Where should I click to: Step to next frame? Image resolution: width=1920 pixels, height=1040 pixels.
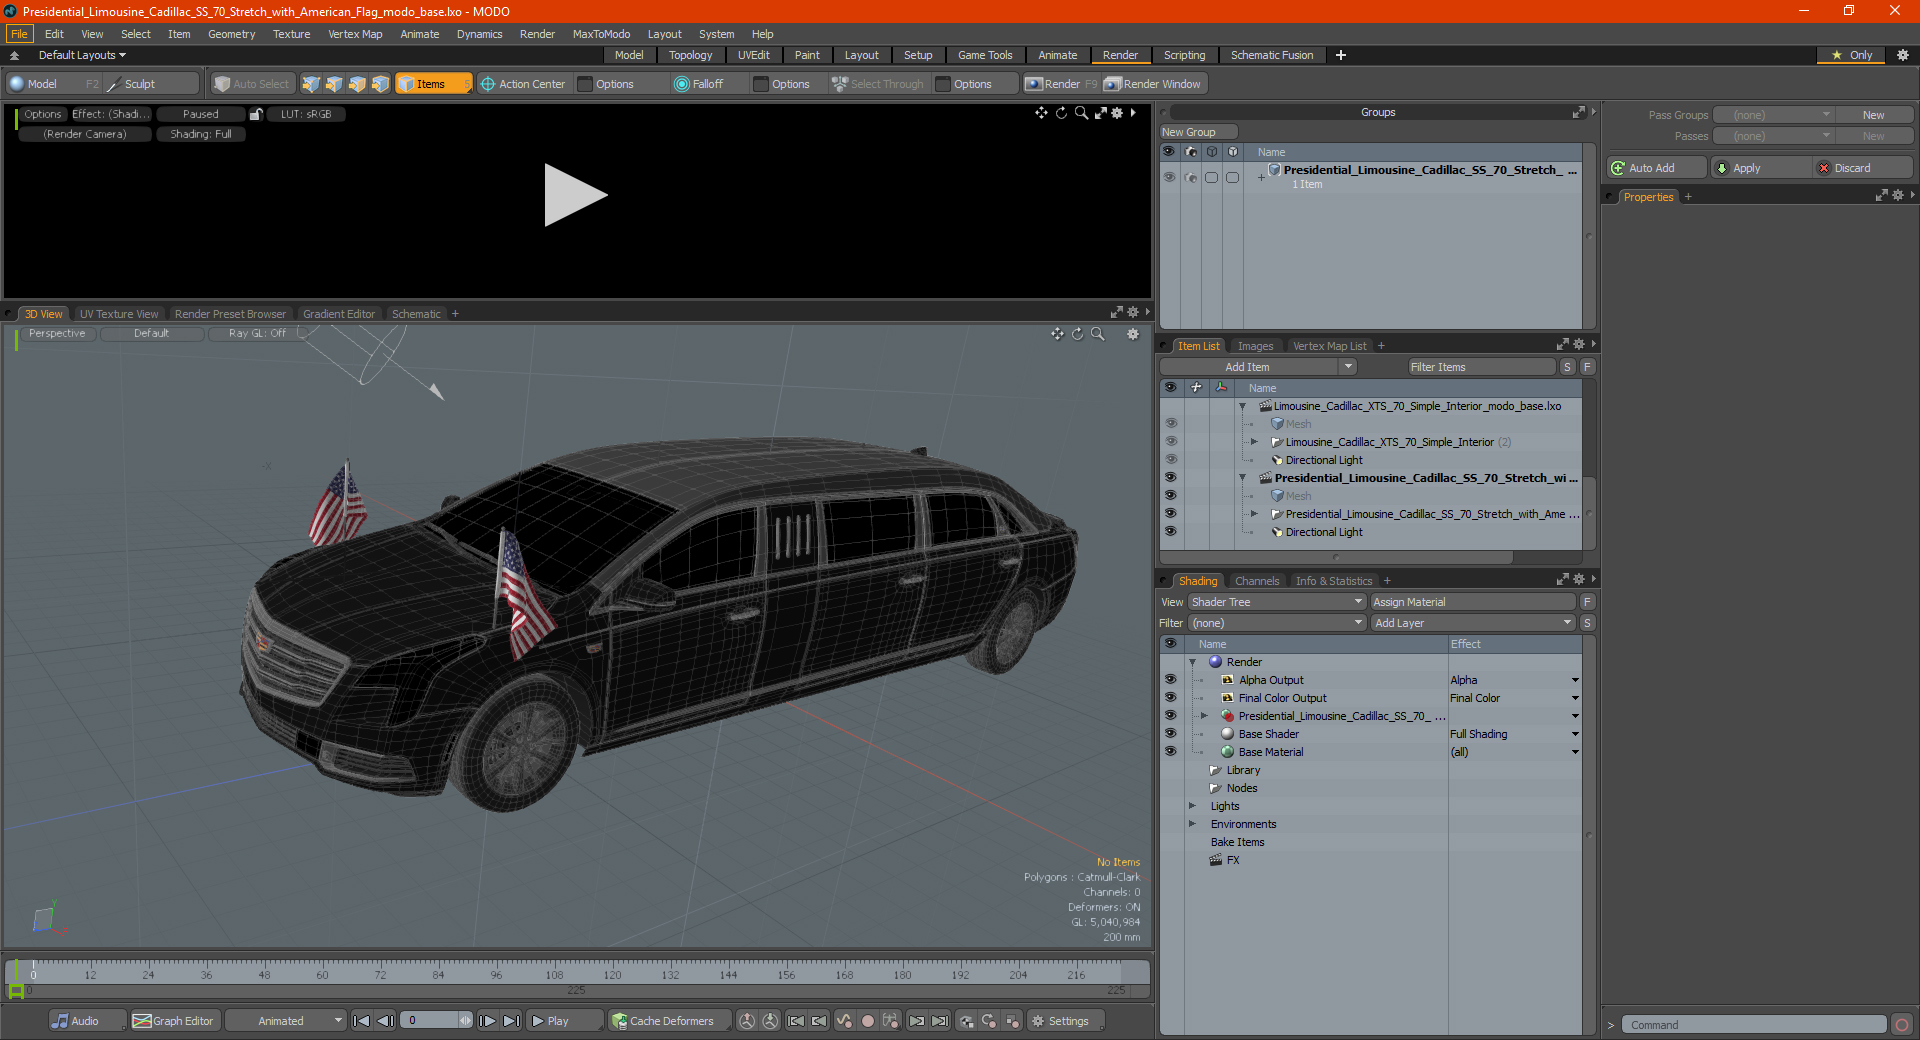(x=487, y=1021)
